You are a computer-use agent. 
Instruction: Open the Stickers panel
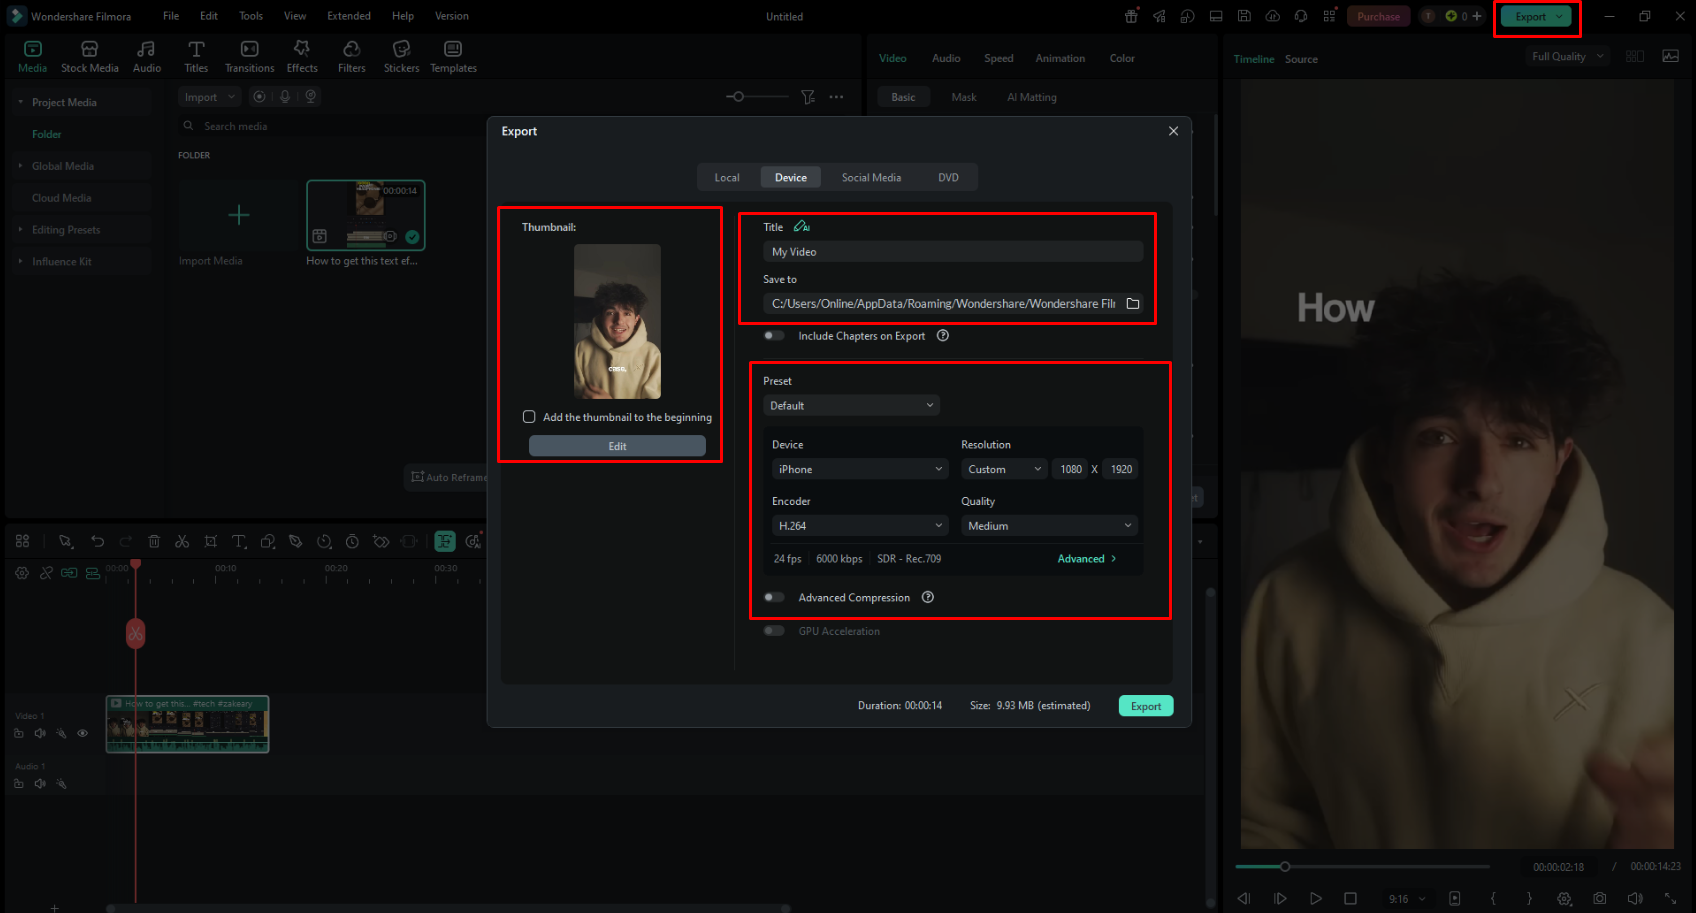(401, 57)
